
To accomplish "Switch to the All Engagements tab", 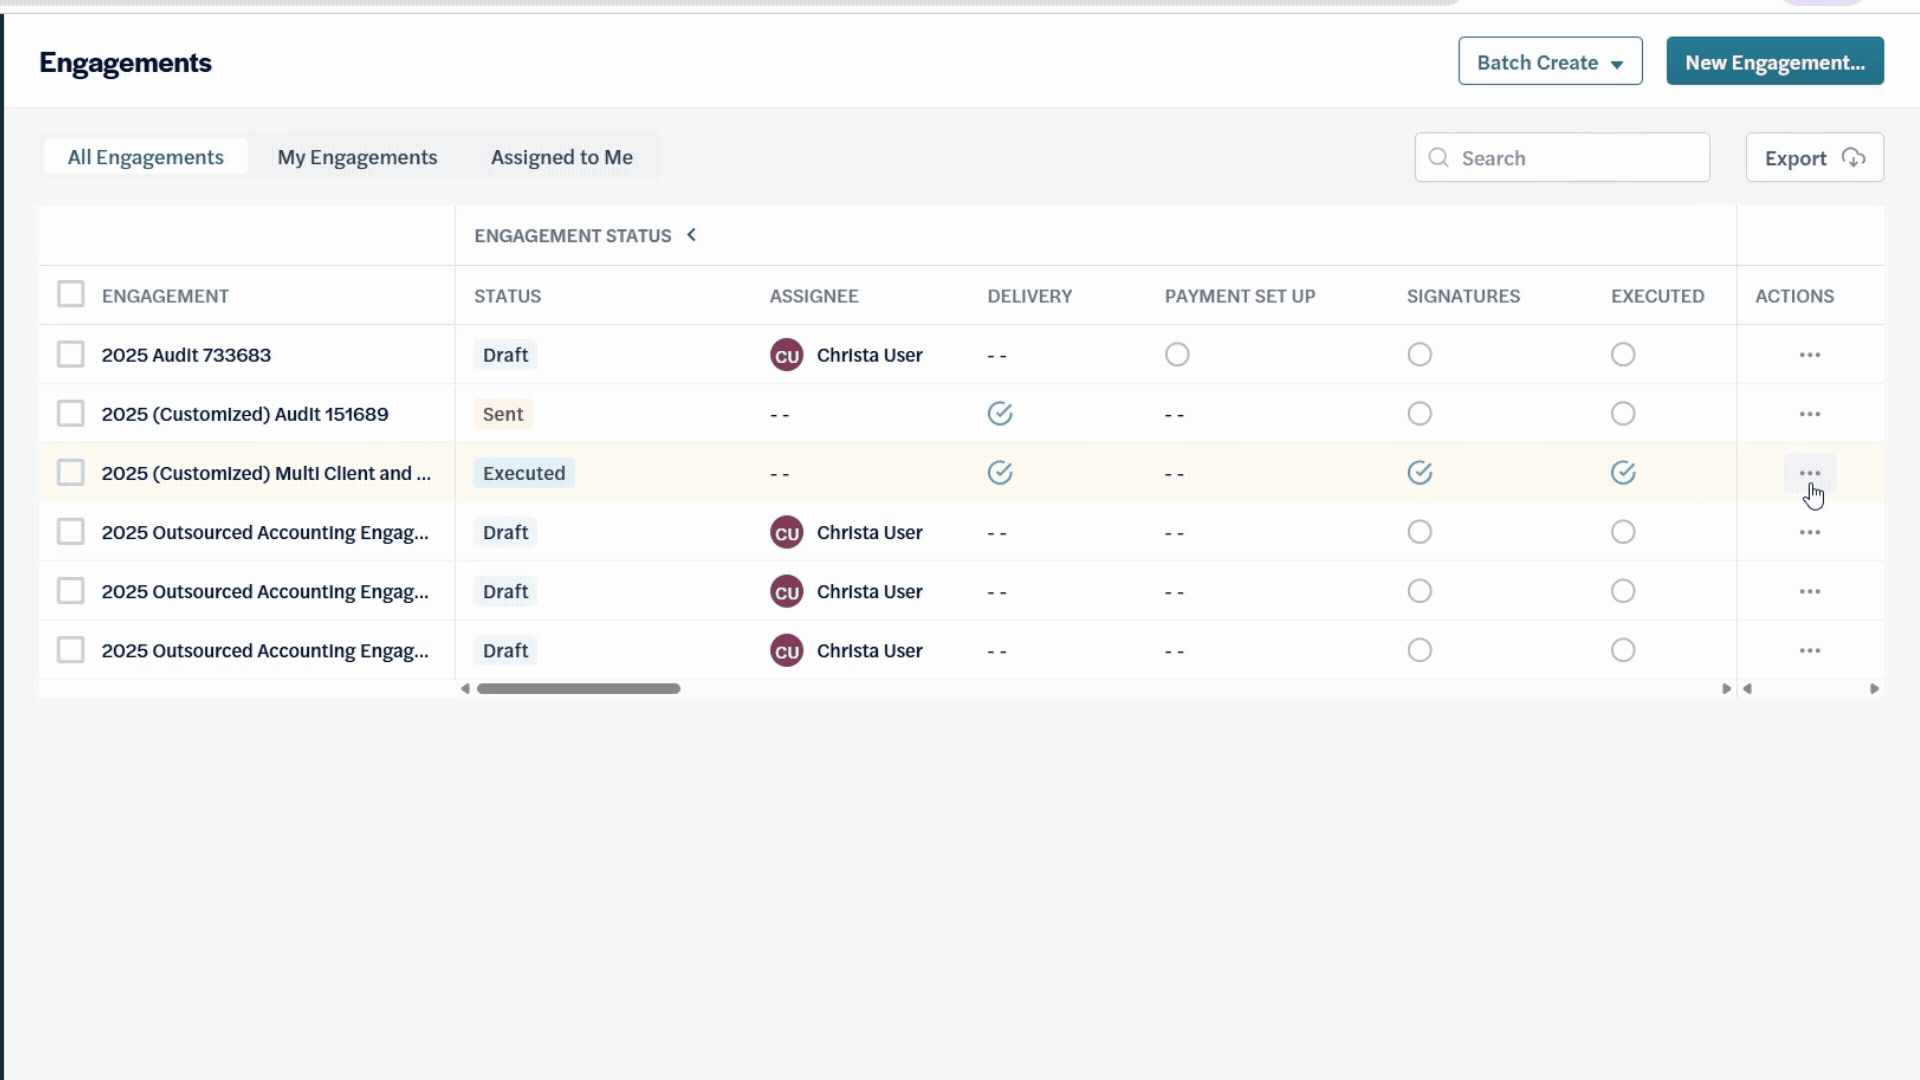I will (145, 157).
